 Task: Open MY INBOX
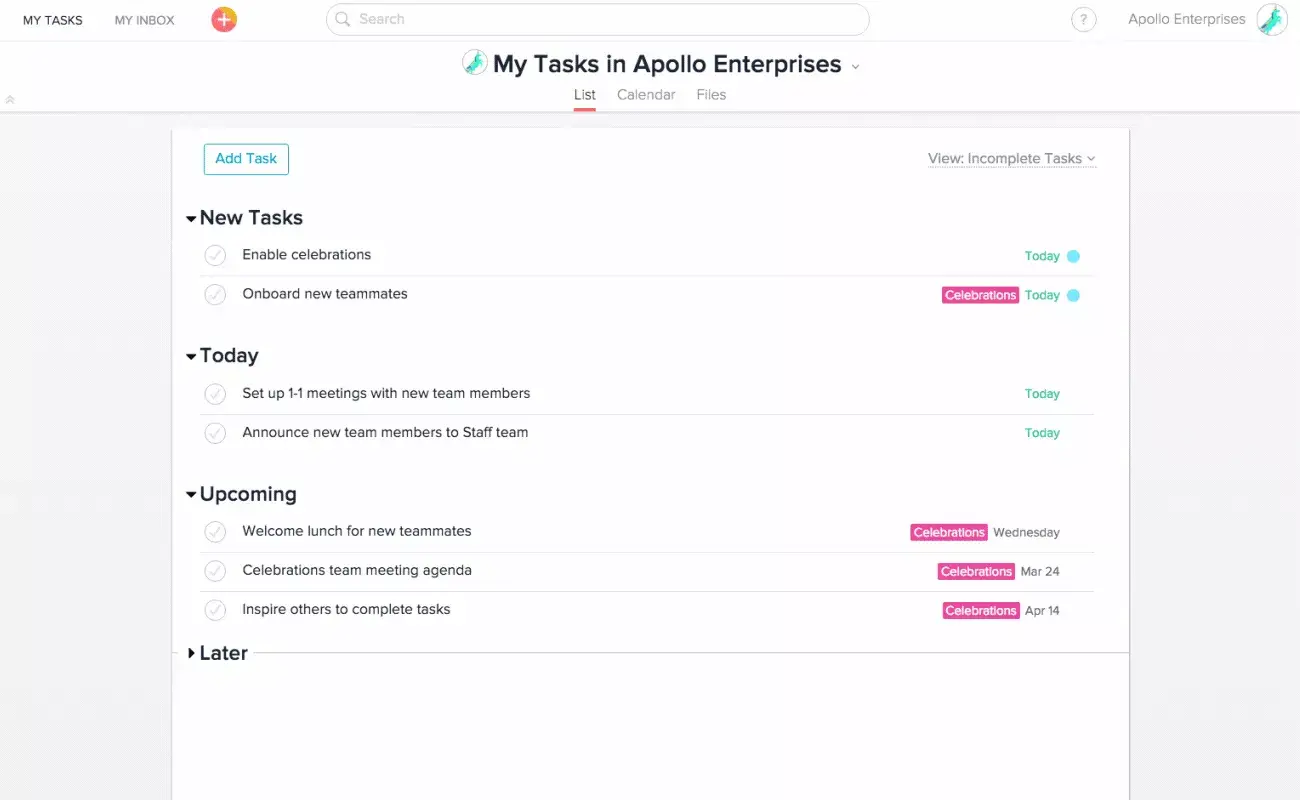(x=143, y=19)
